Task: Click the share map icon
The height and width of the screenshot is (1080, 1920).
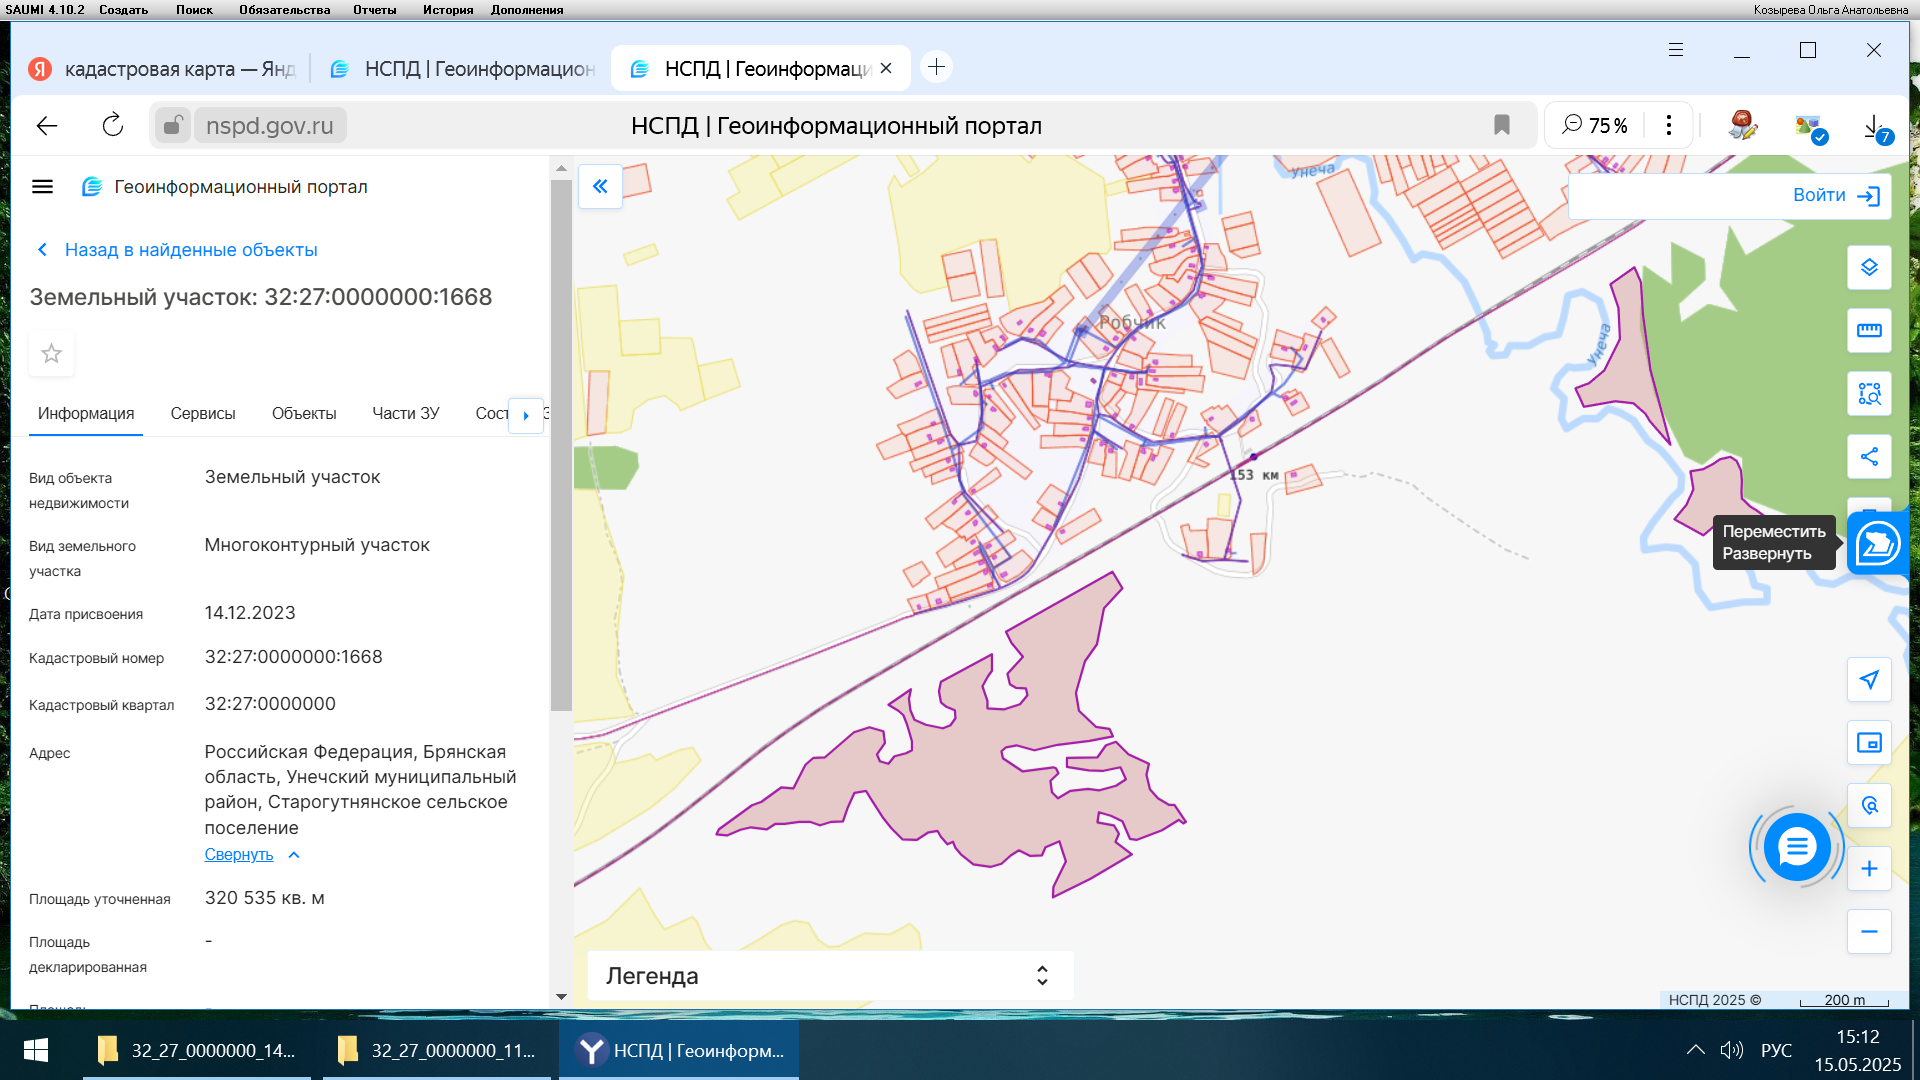Action: click(x=1869, y=457)
